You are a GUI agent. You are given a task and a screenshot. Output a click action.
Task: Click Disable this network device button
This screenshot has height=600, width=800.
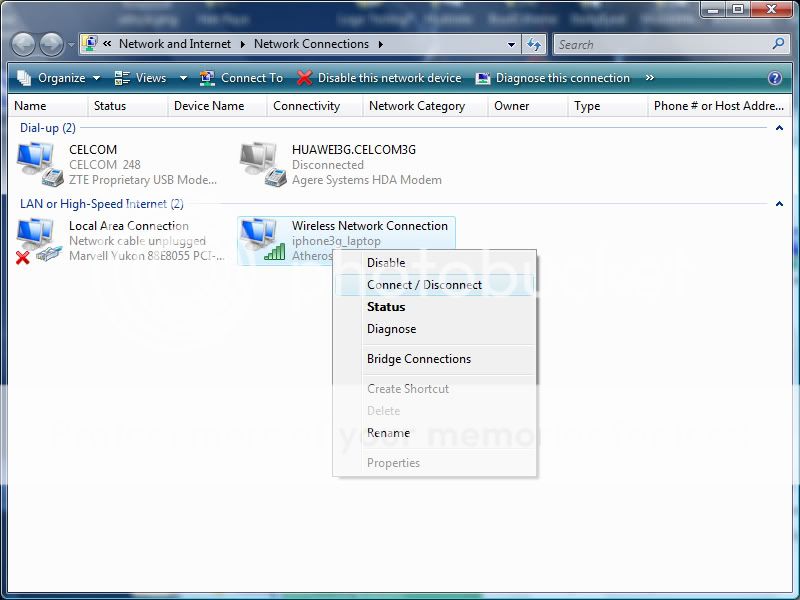379,78
